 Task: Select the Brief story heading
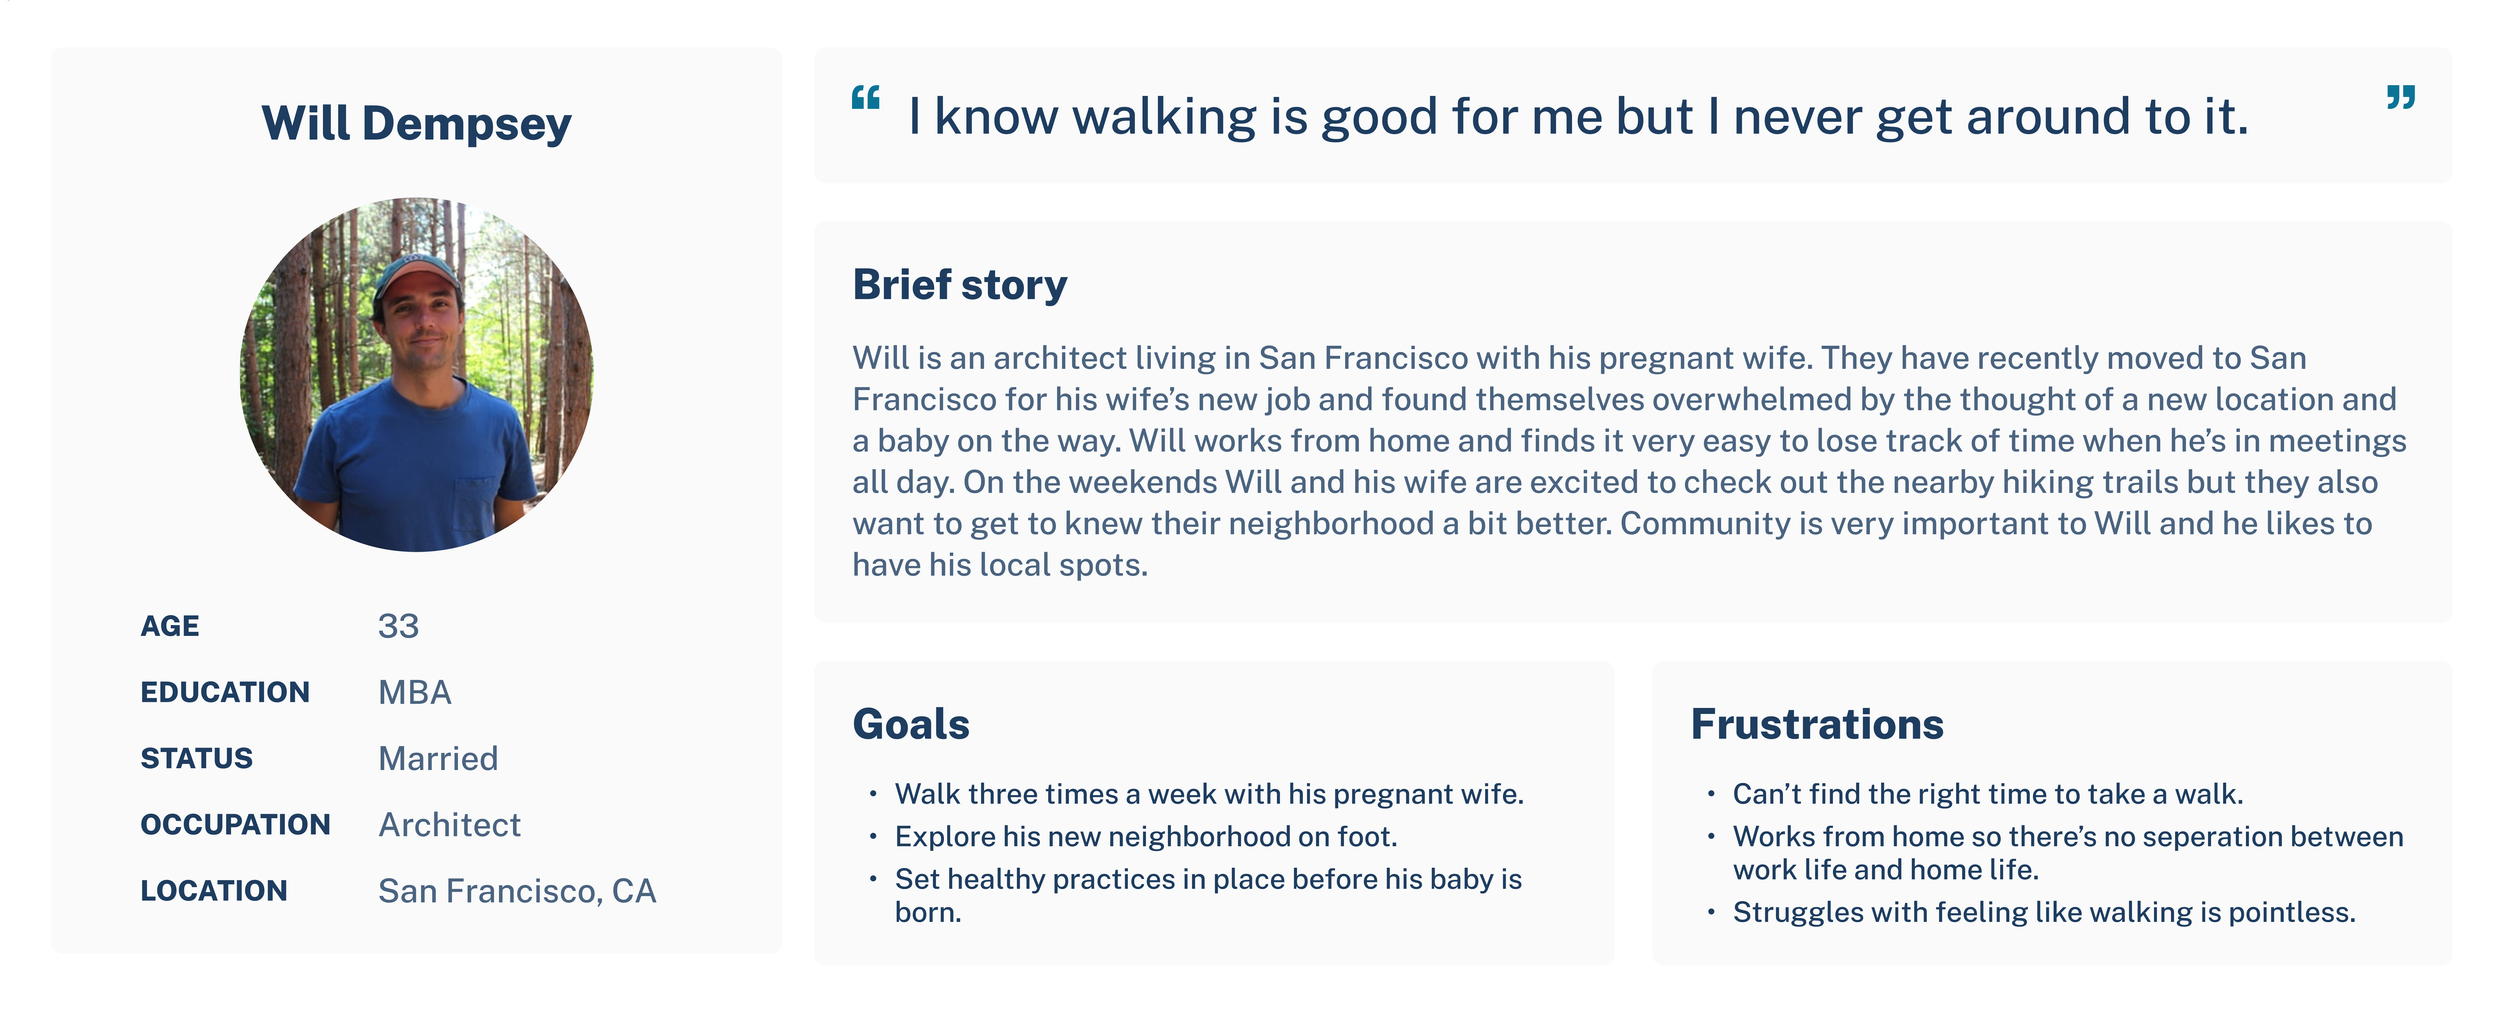pyautogui.click(x=960, y=285)
